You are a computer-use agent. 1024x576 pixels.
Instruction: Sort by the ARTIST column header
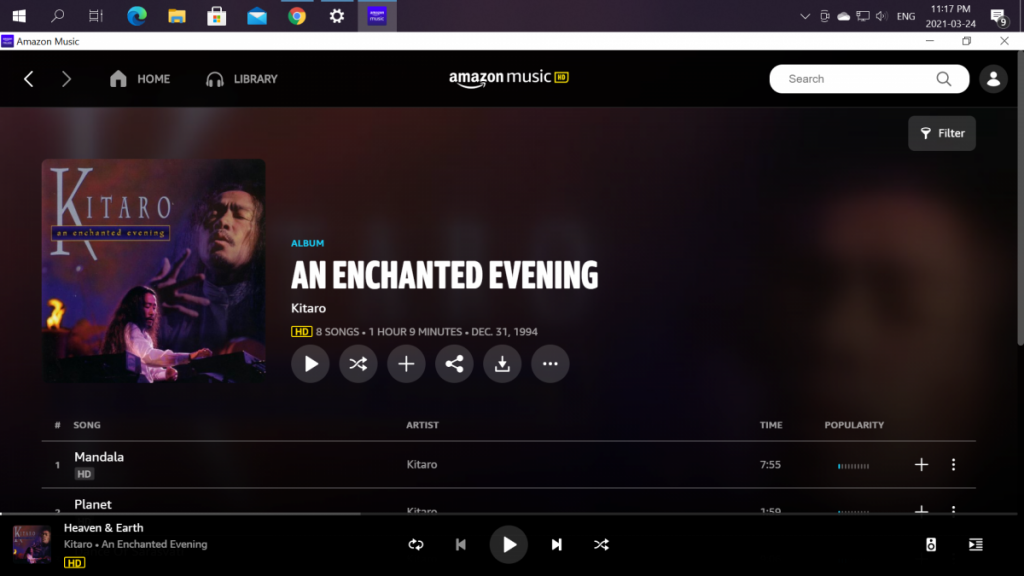point(423,425)
